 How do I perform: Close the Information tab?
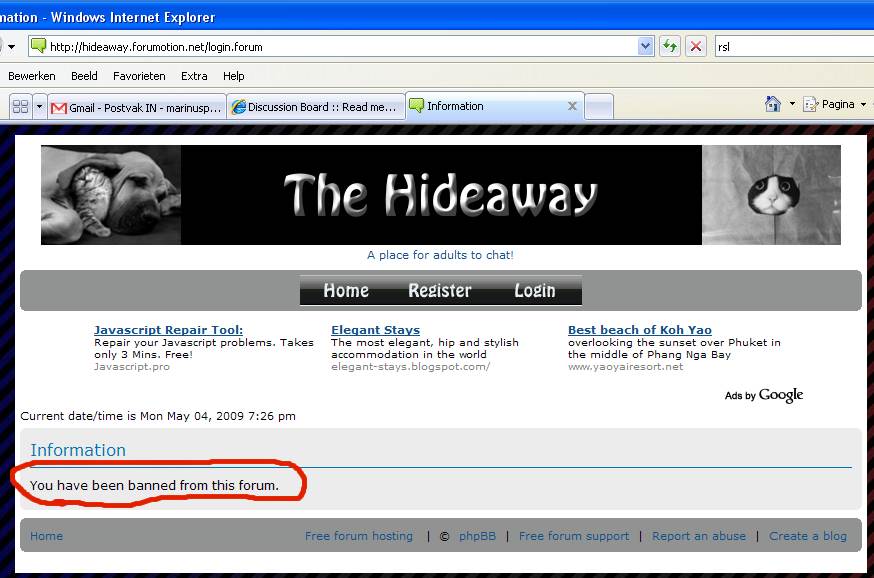coord(572,106)
